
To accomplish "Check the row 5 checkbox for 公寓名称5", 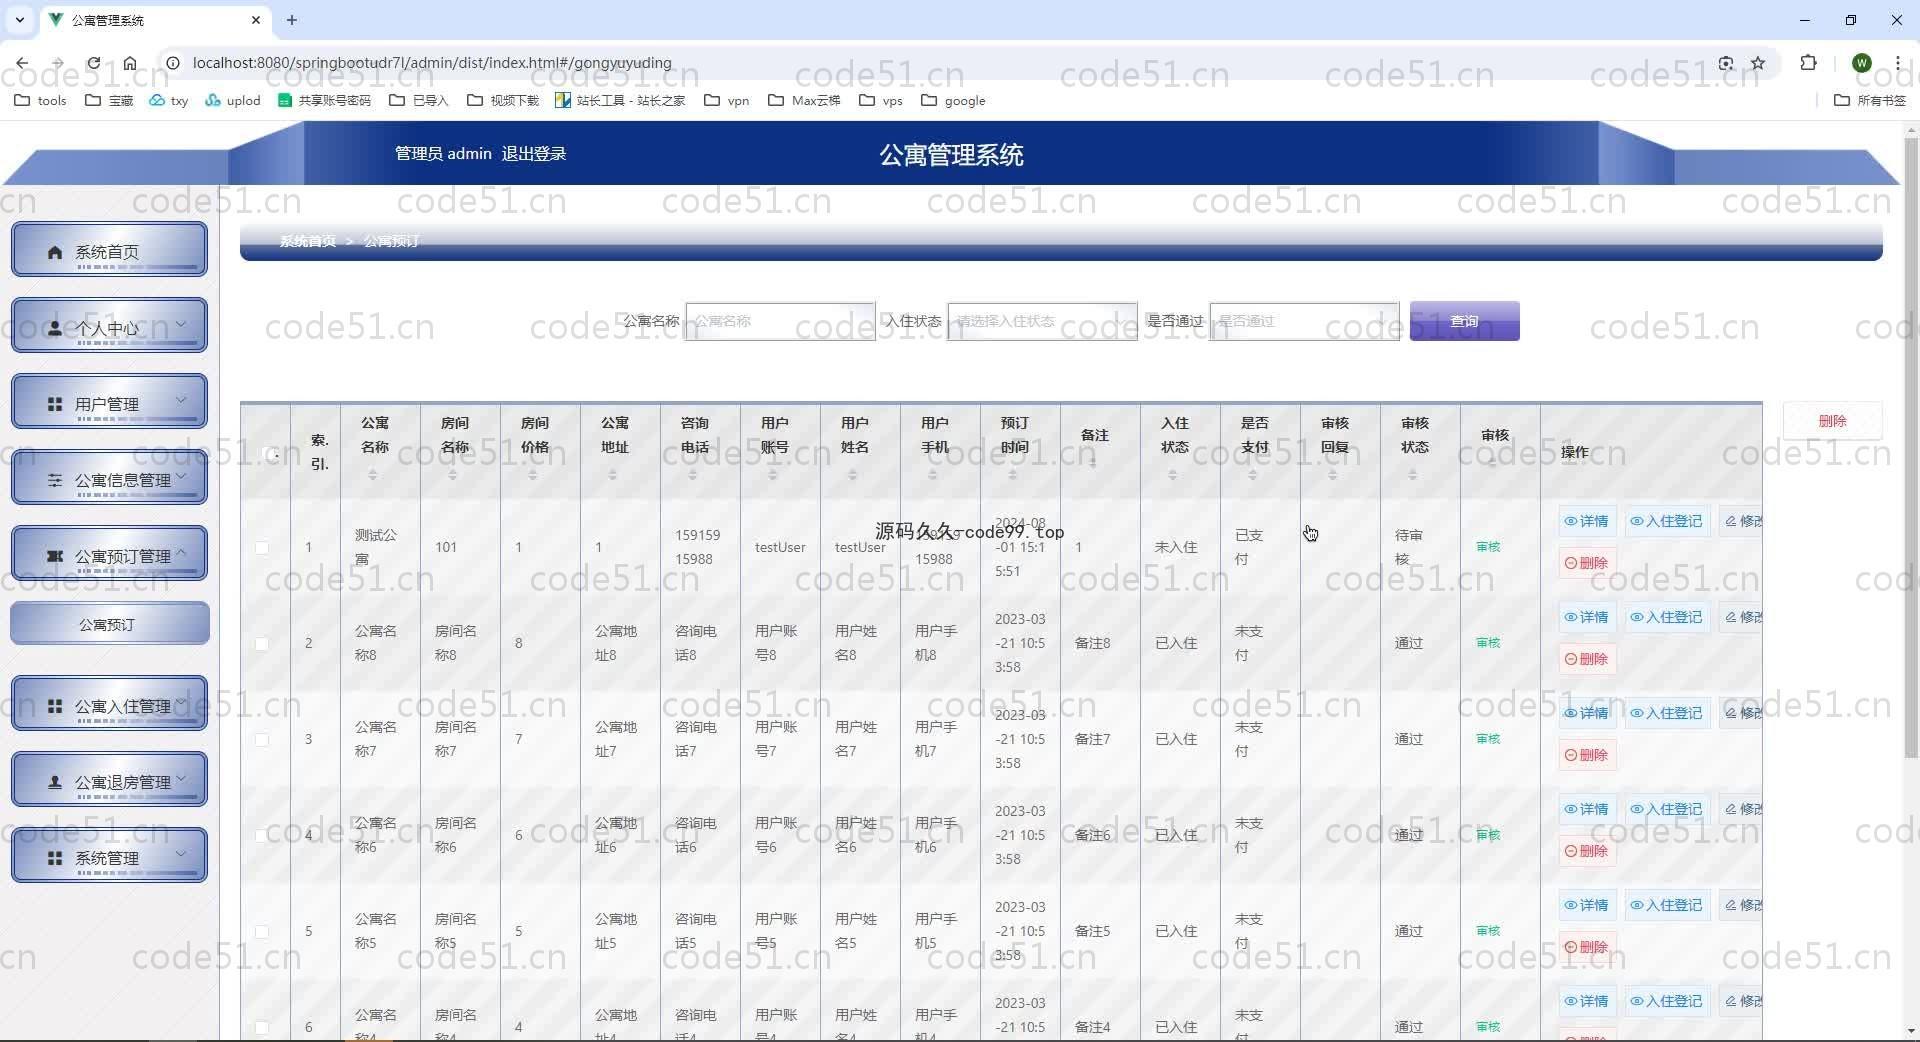I will coord(262,931).
